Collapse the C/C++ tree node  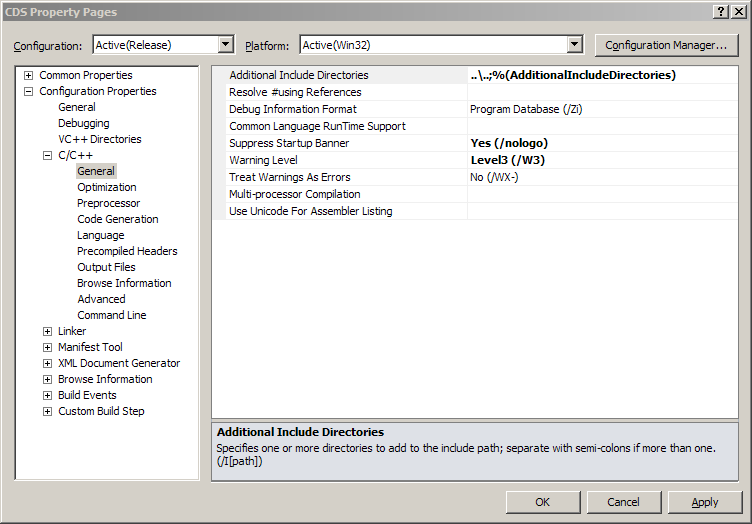47,156
